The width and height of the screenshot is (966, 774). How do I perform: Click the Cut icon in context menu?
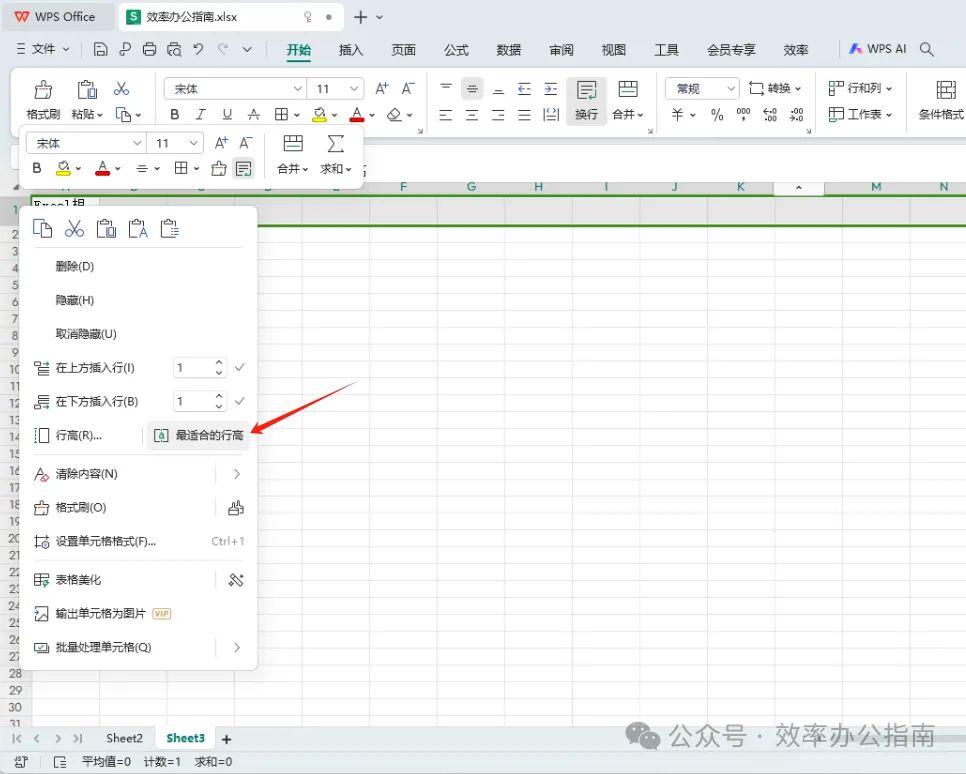click(75, 229)
